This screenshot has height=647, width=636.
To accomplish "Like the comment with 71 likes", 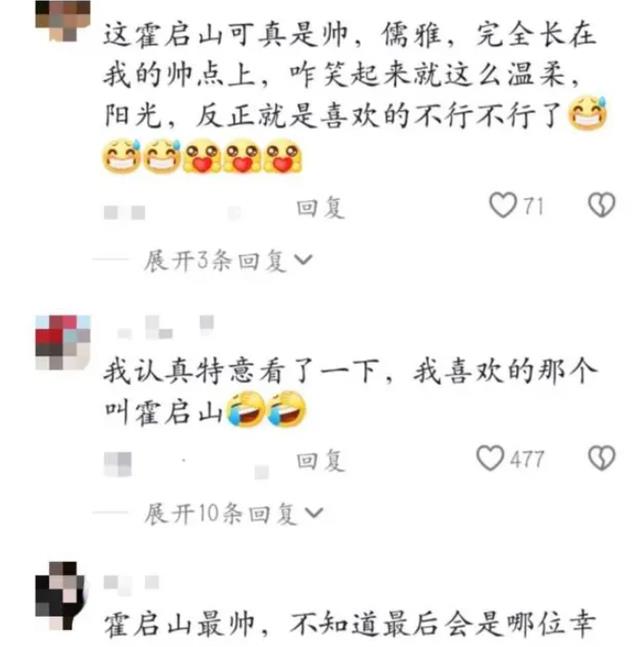I will tap(503, 205).
